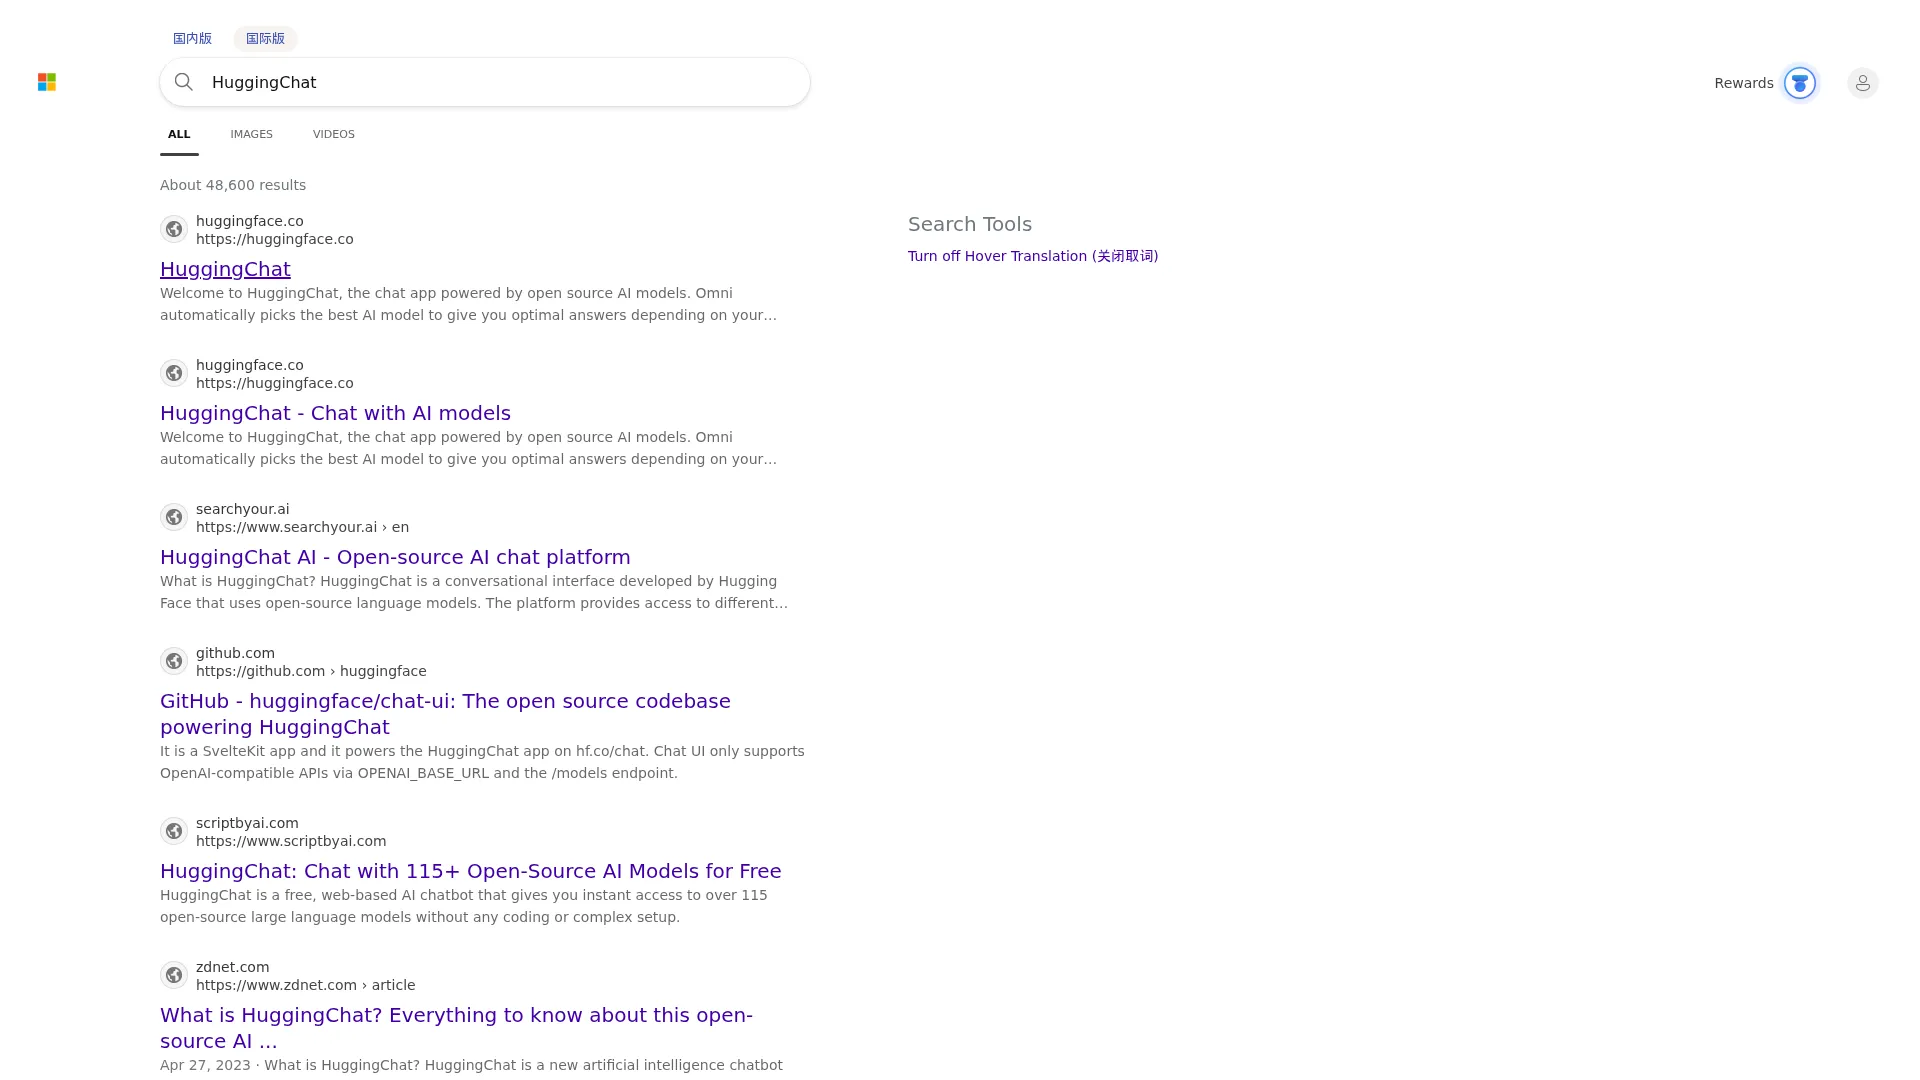
Task: Select the ALL results tab
Action: tap(179, 134)
